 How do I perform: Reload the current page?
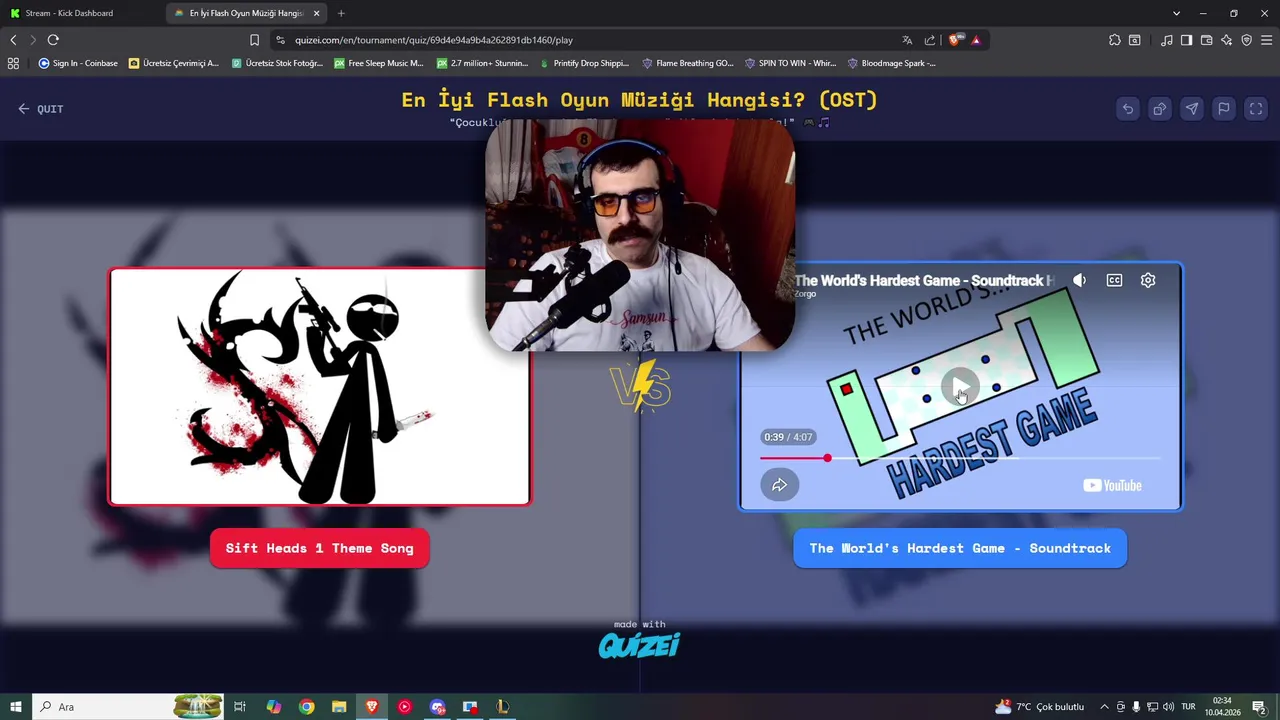53,40
